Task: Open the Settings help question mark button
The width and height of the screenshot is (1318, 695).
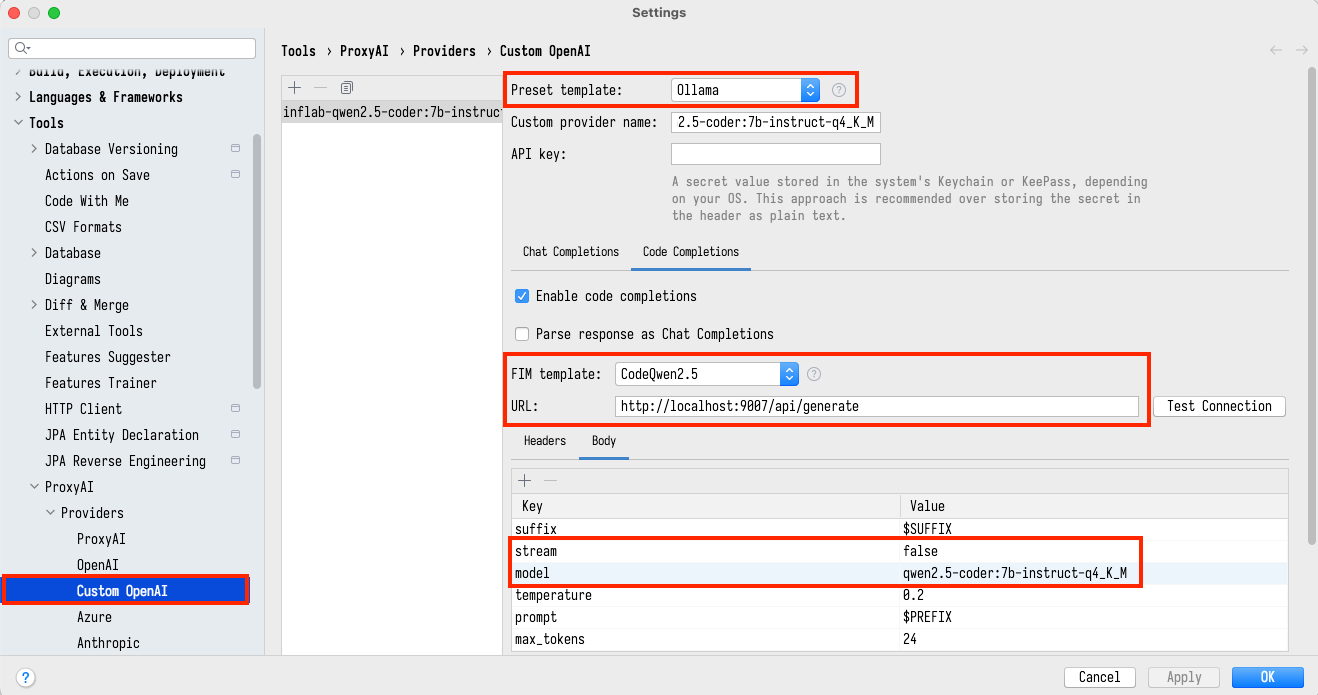Action: 26,677
